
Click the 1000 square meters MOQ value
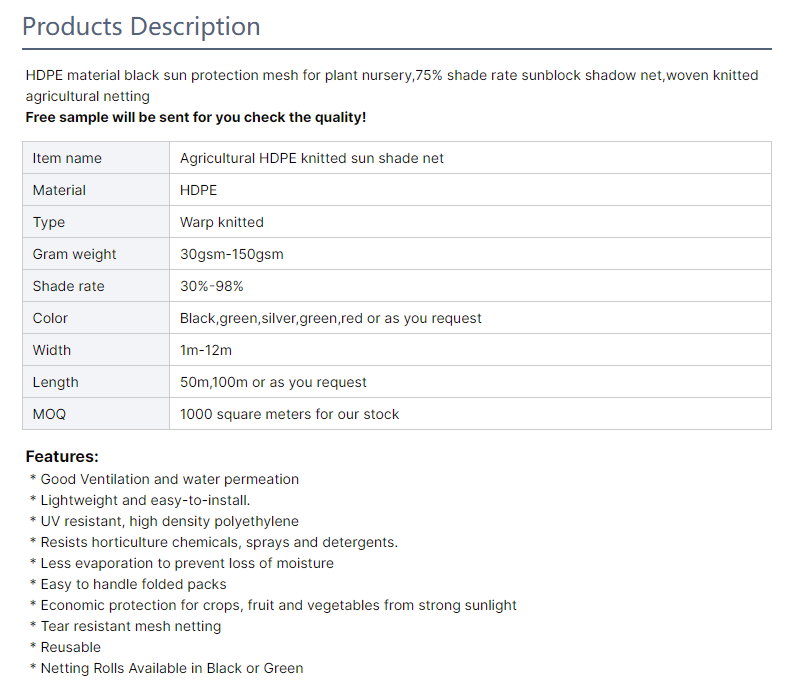point(289,414)
